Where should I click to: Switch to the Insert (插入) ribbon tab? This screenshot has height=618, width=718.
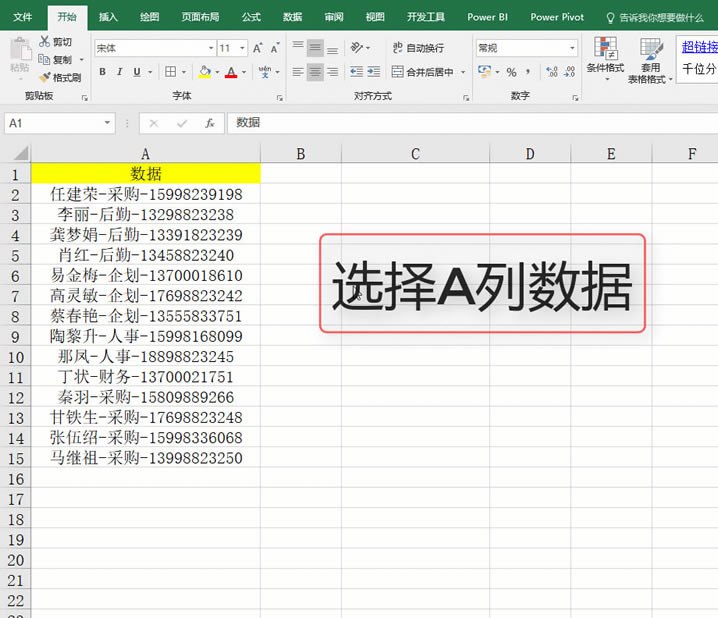108,17
